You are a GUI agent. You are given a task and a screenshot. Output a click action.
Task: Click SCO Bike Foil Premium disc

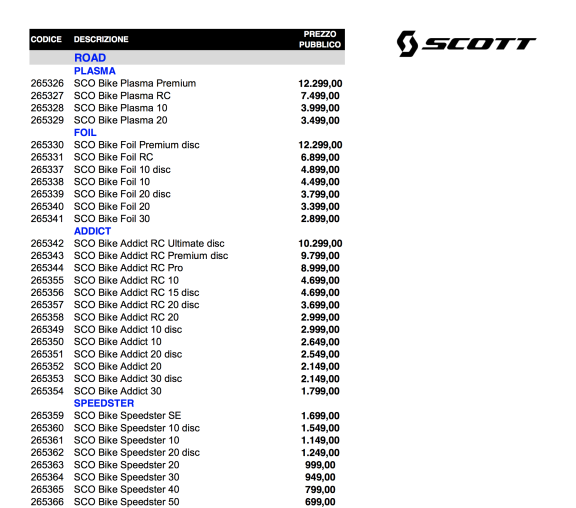pyautogui.click(x=137, y=145)
